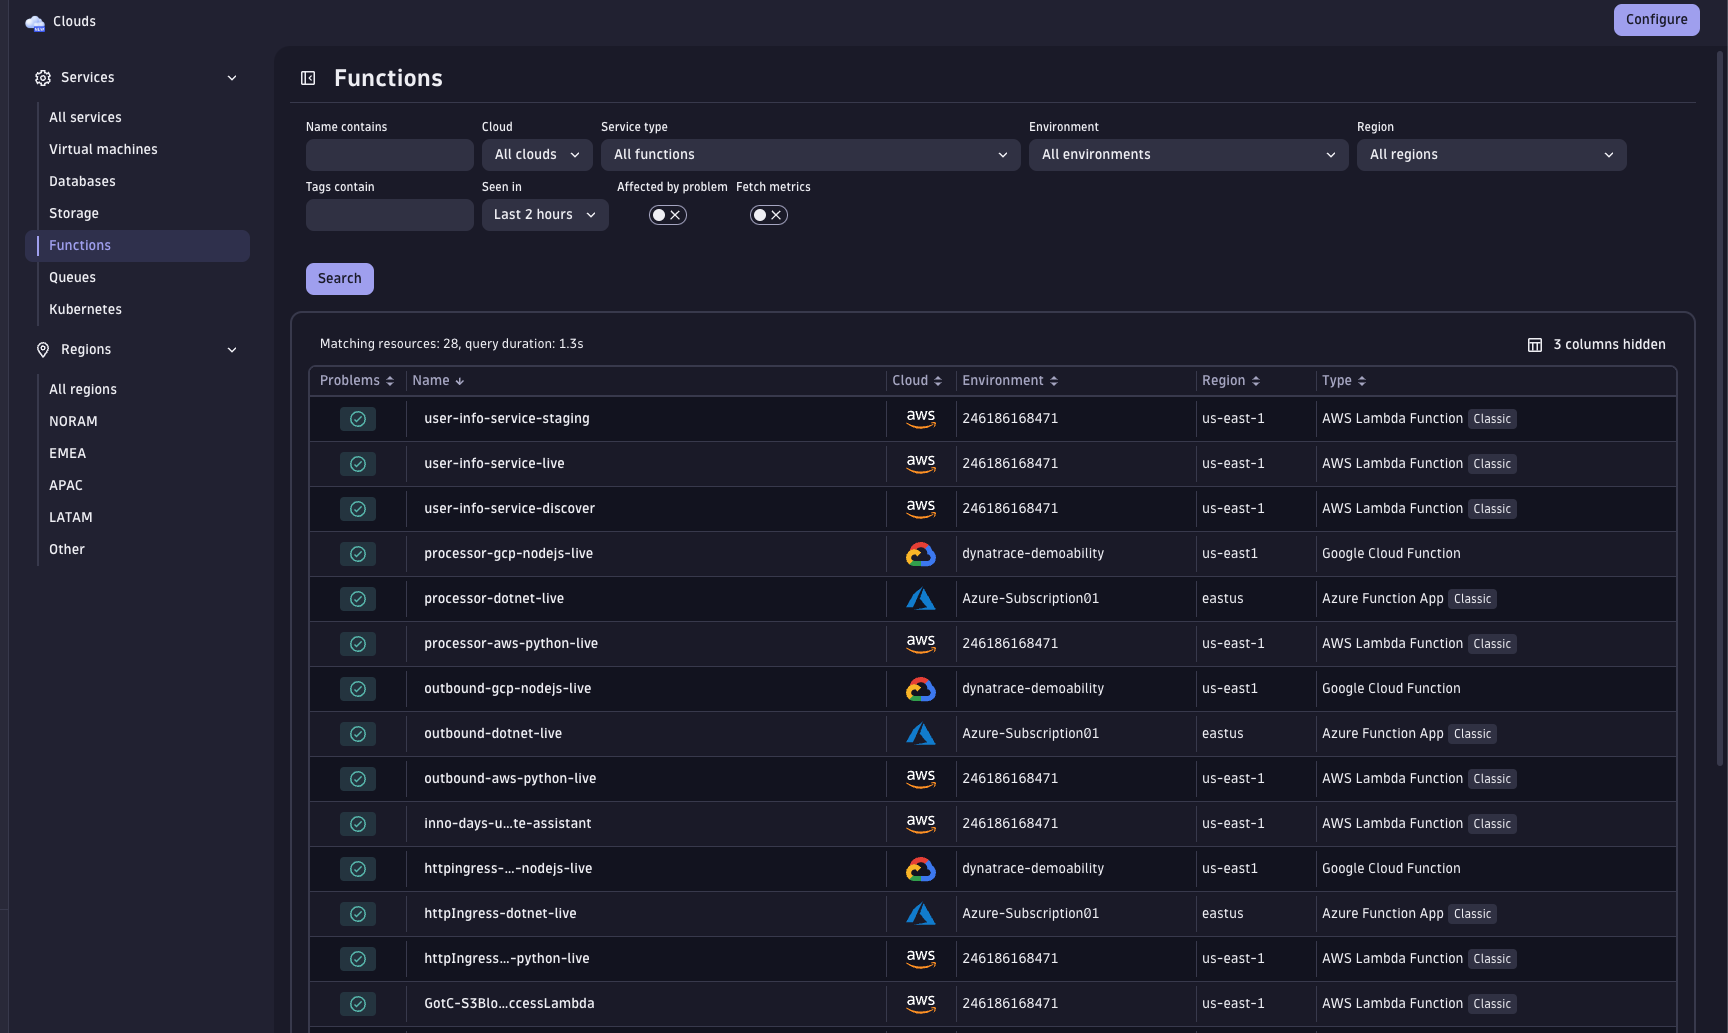Image resolution: width=1728 pixels, height=1033 pixels.
Task: Open the All environments dropdown
Action: [x=1188, y=154]
